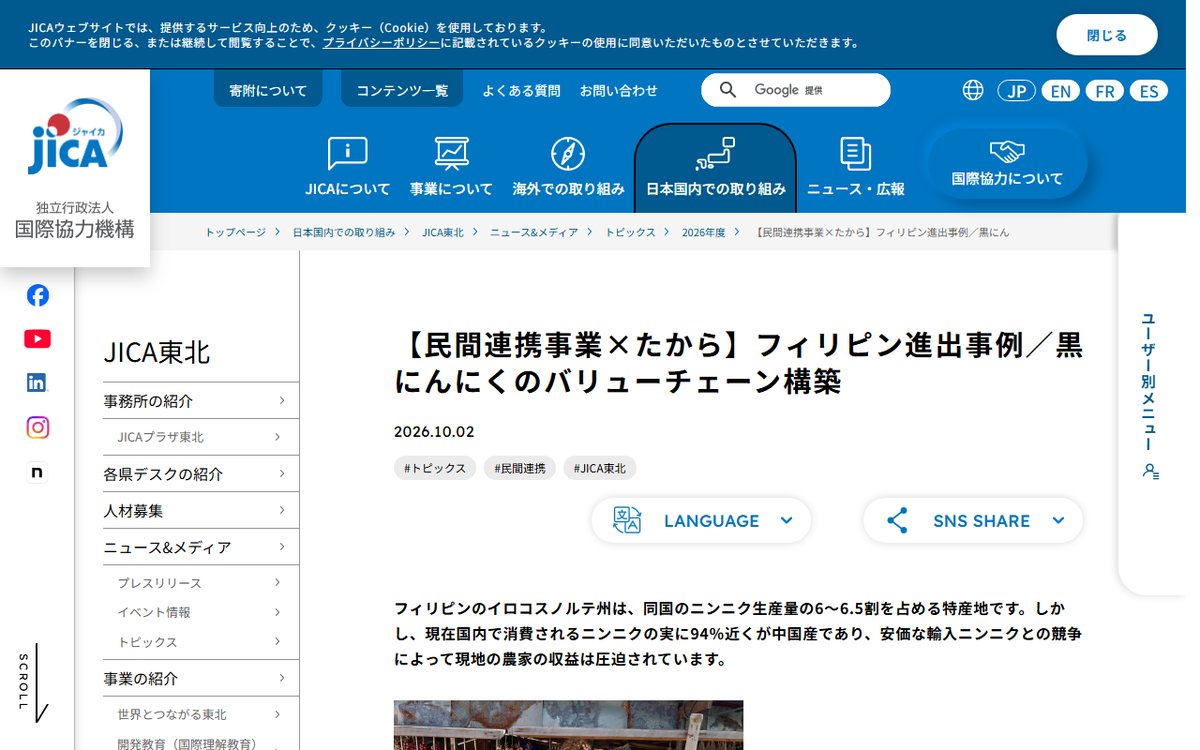Click the globe language icon
Viewport: 1200px width, 750px height.
coord(973,90)
